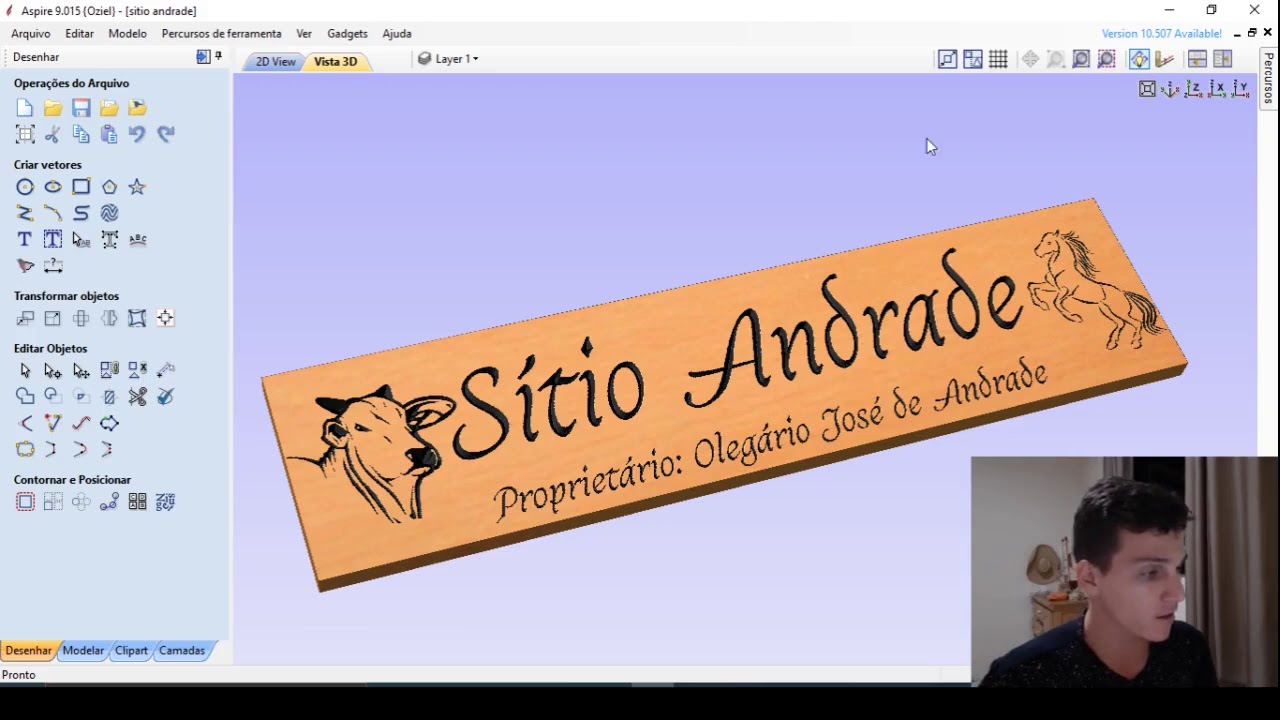Toggle the grid display toolbar icon
1280x720 pixels.
(998, 60)
